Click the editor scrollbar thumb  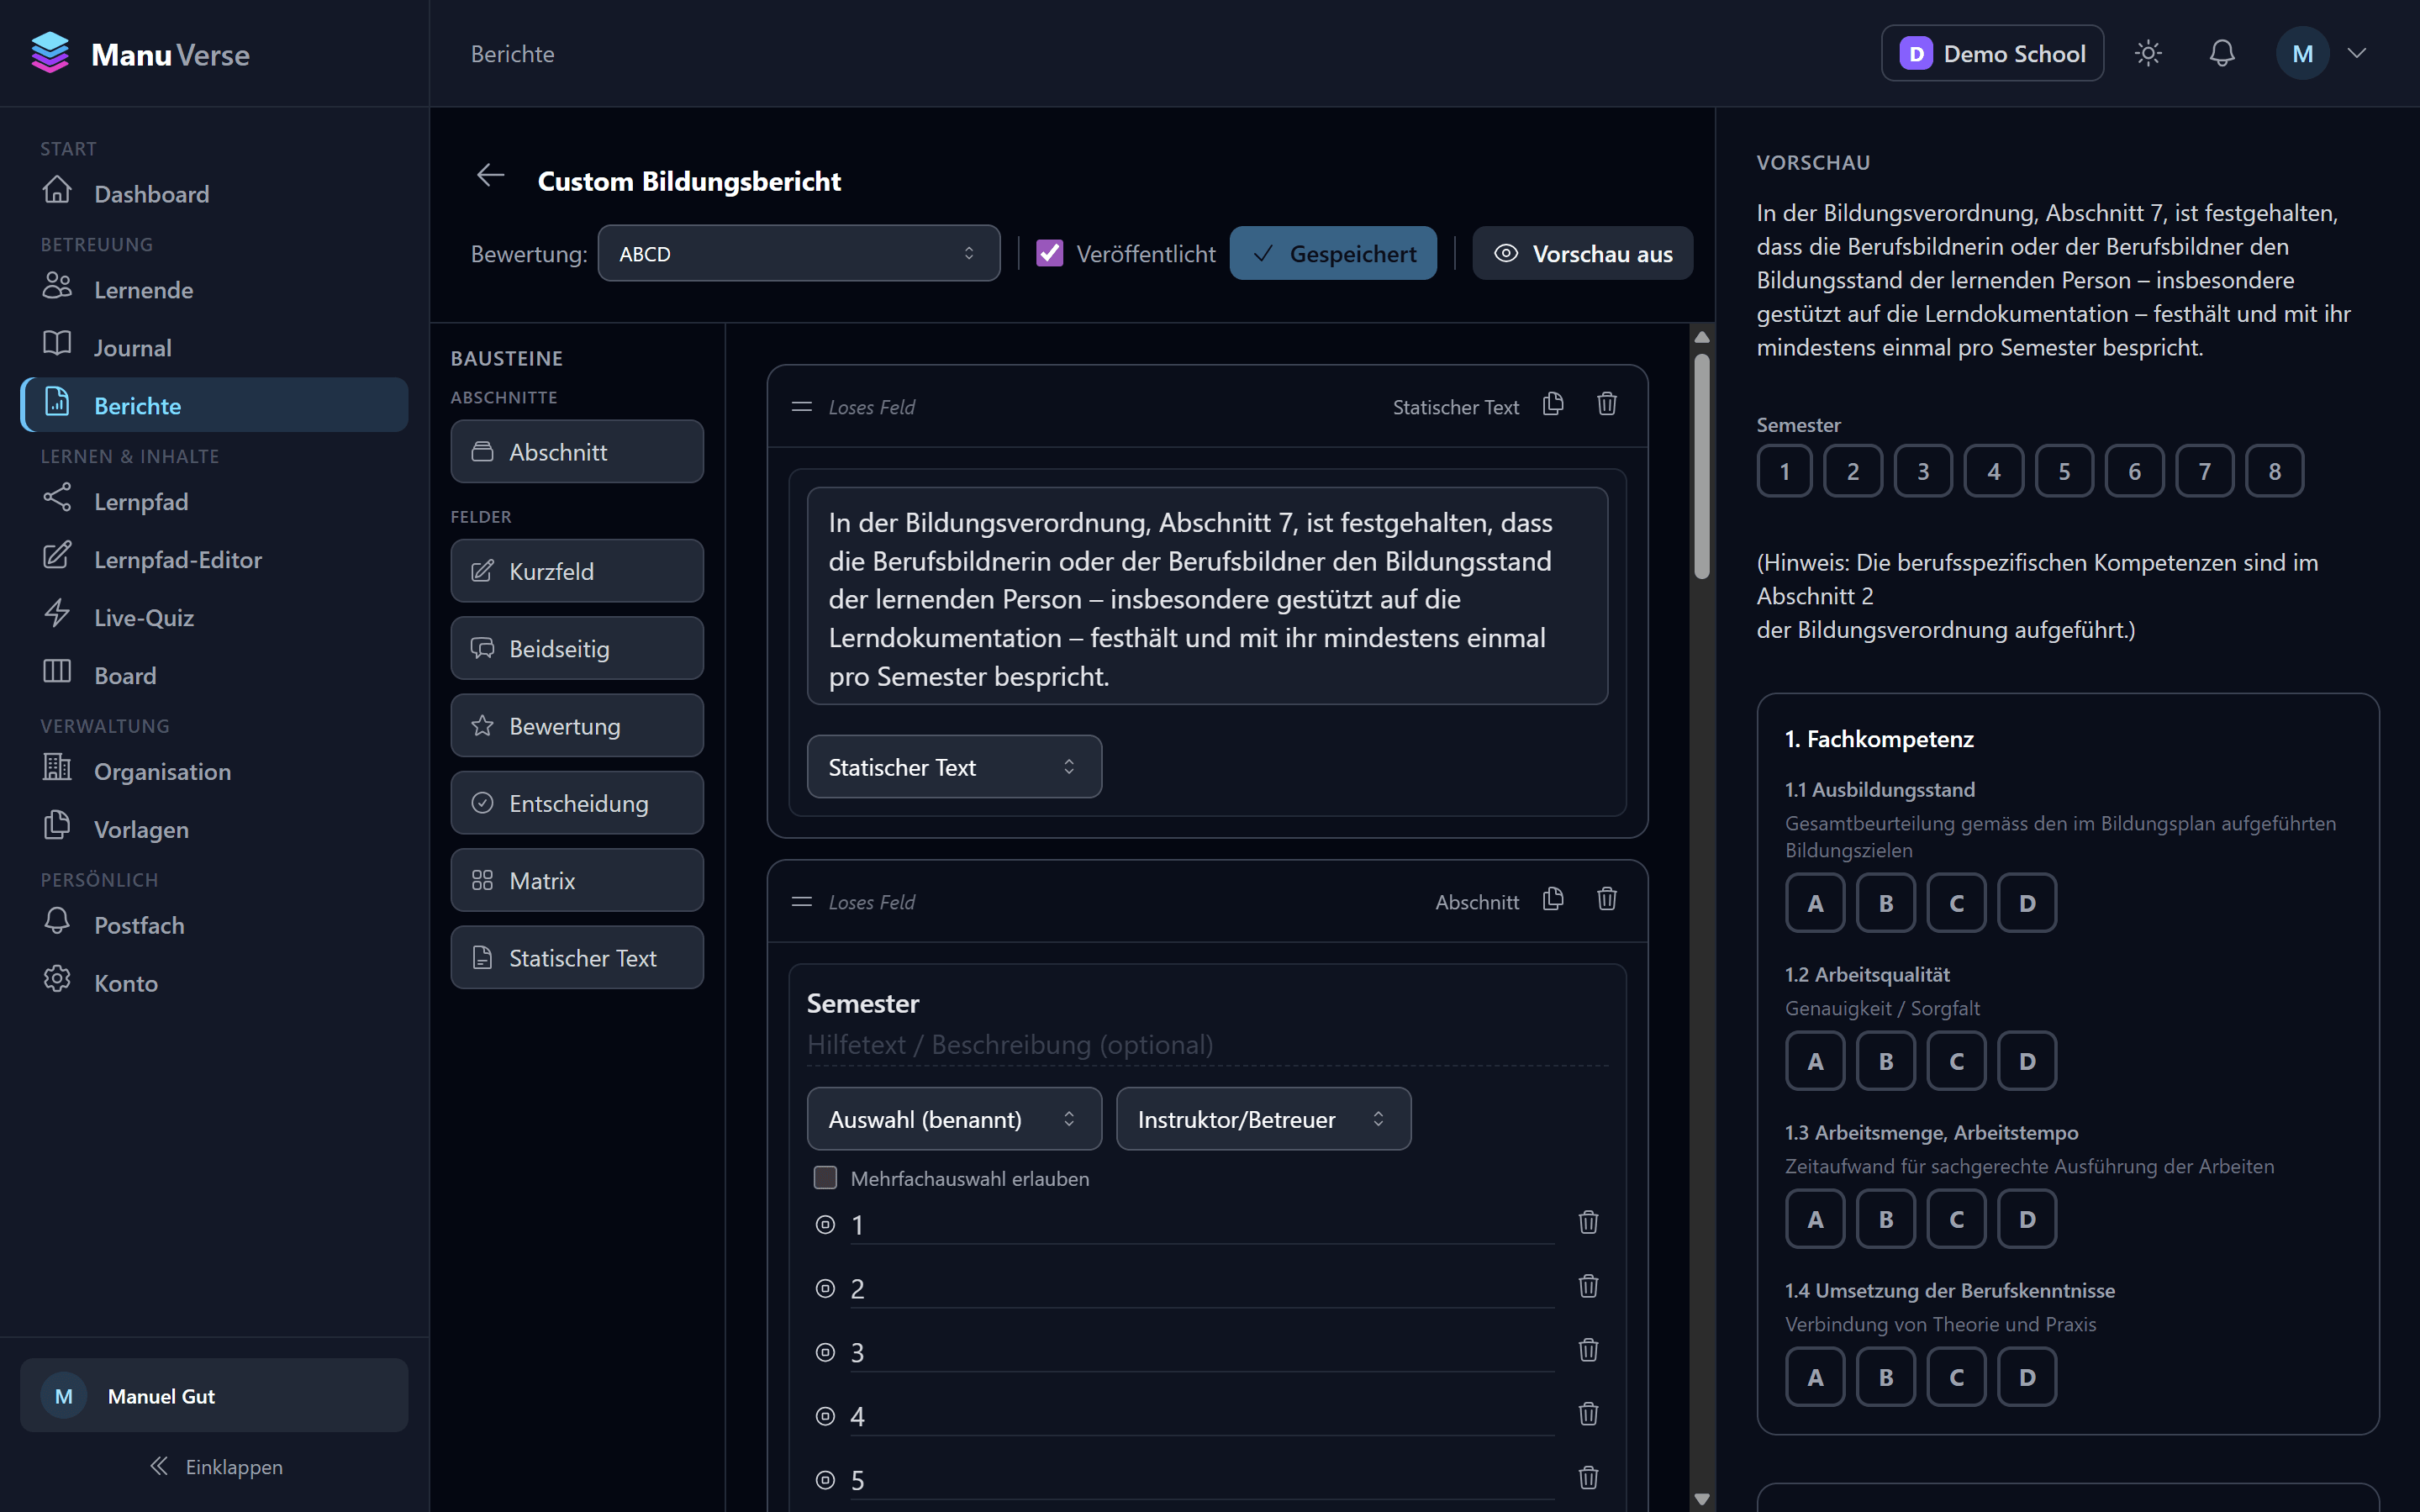pos(1702,466)
